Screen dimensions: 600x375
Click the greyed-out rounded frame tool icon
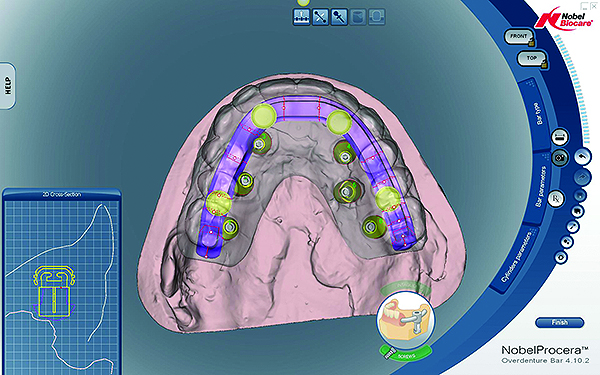377,17
